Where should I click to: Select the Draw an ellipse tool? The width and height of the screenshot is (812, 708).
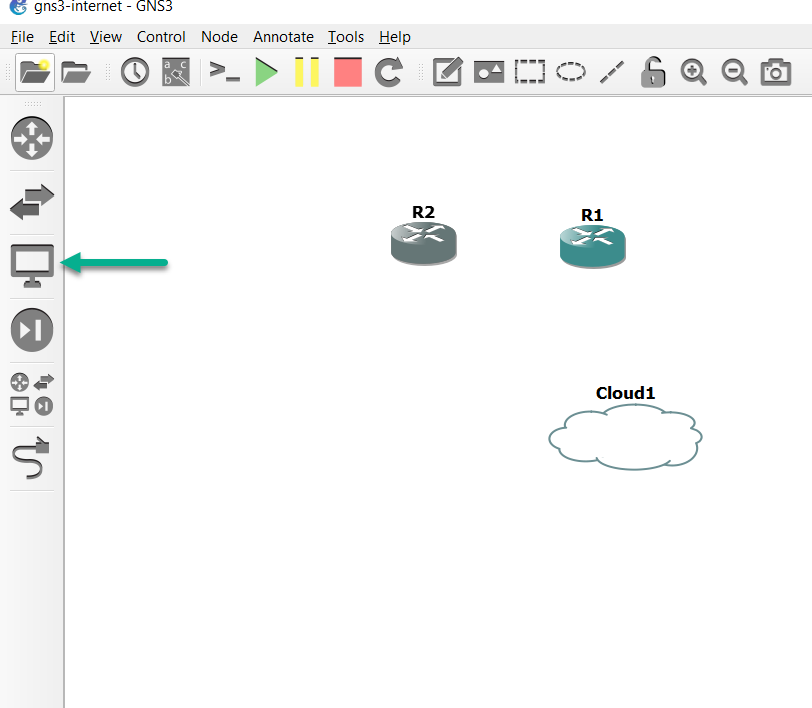(571, 72)
